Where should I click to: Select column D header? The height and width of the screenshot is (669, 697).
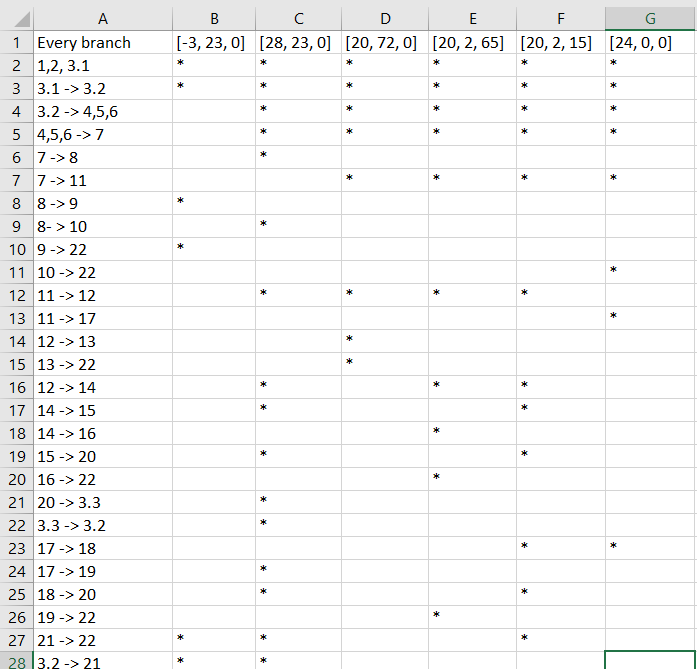[x=385, y=19]
